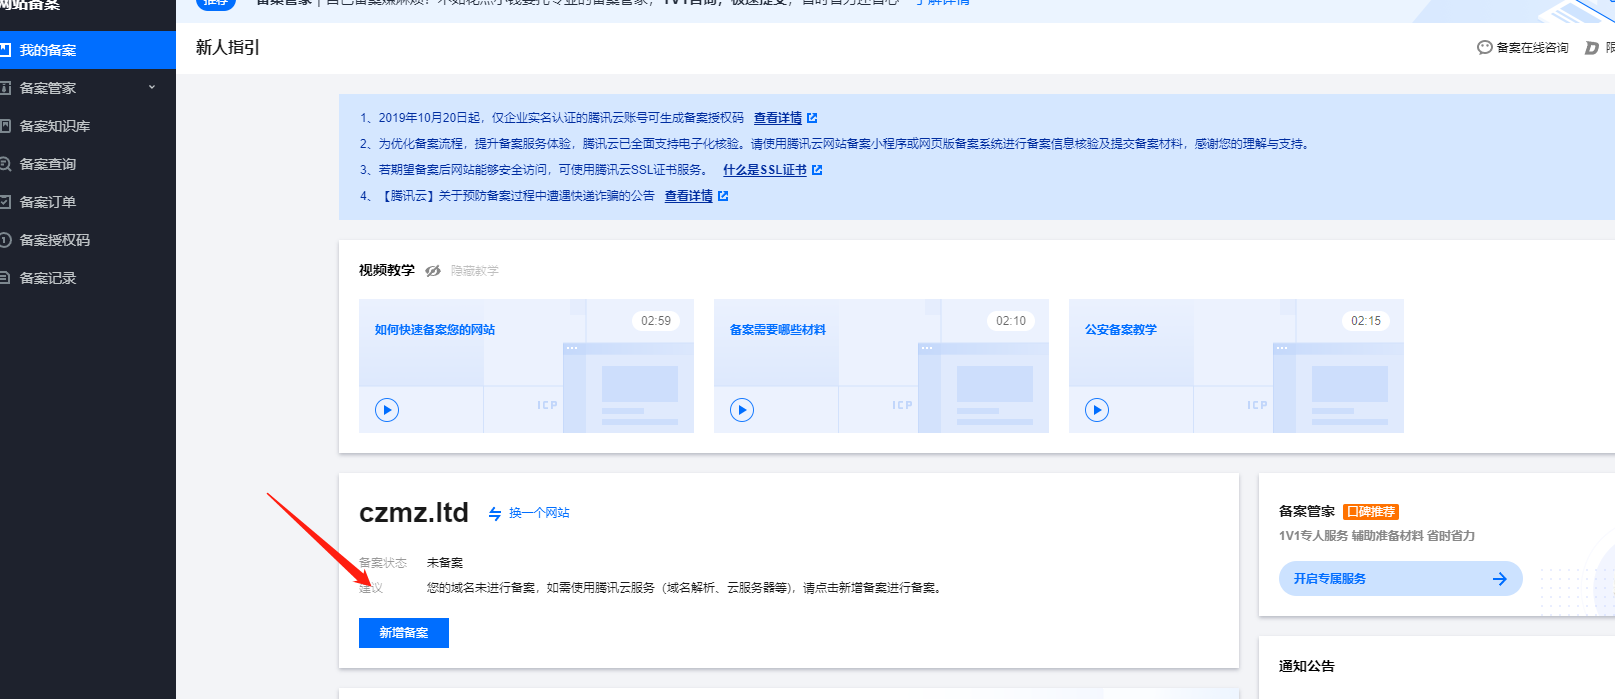Click 换一个网站 link
The height and width of the screenshot is (699, 1615).
(x=539, y=513)
